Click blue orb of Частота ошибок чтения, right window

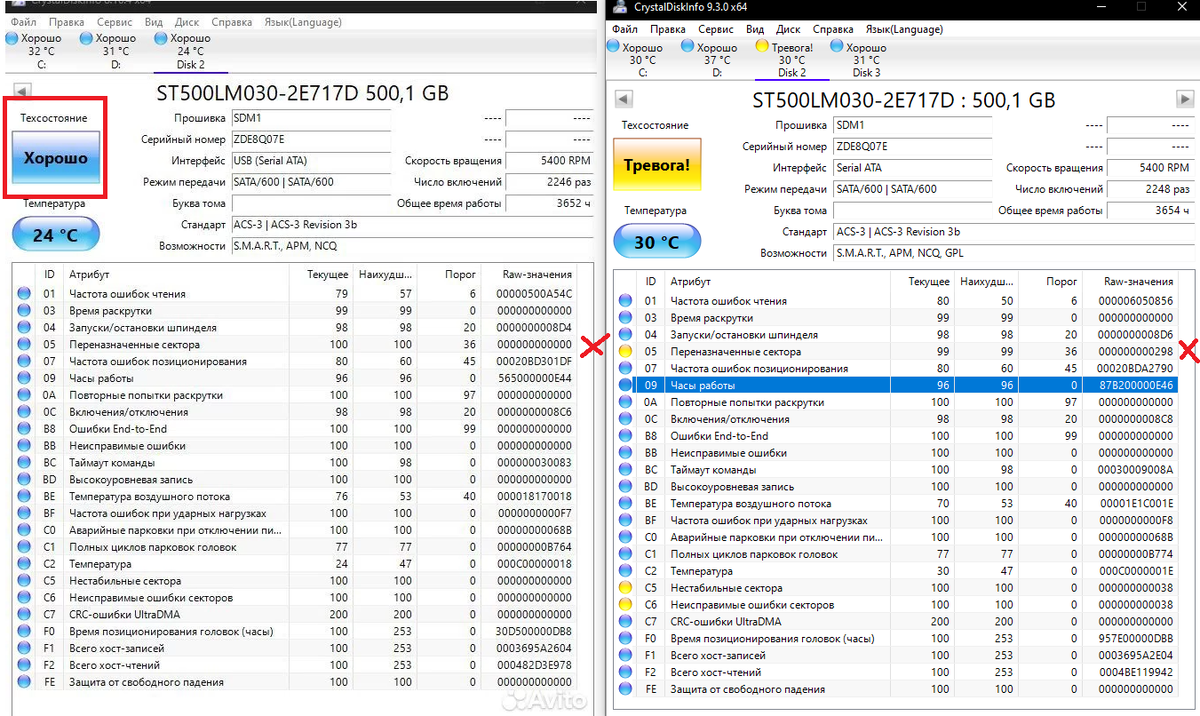625,301
